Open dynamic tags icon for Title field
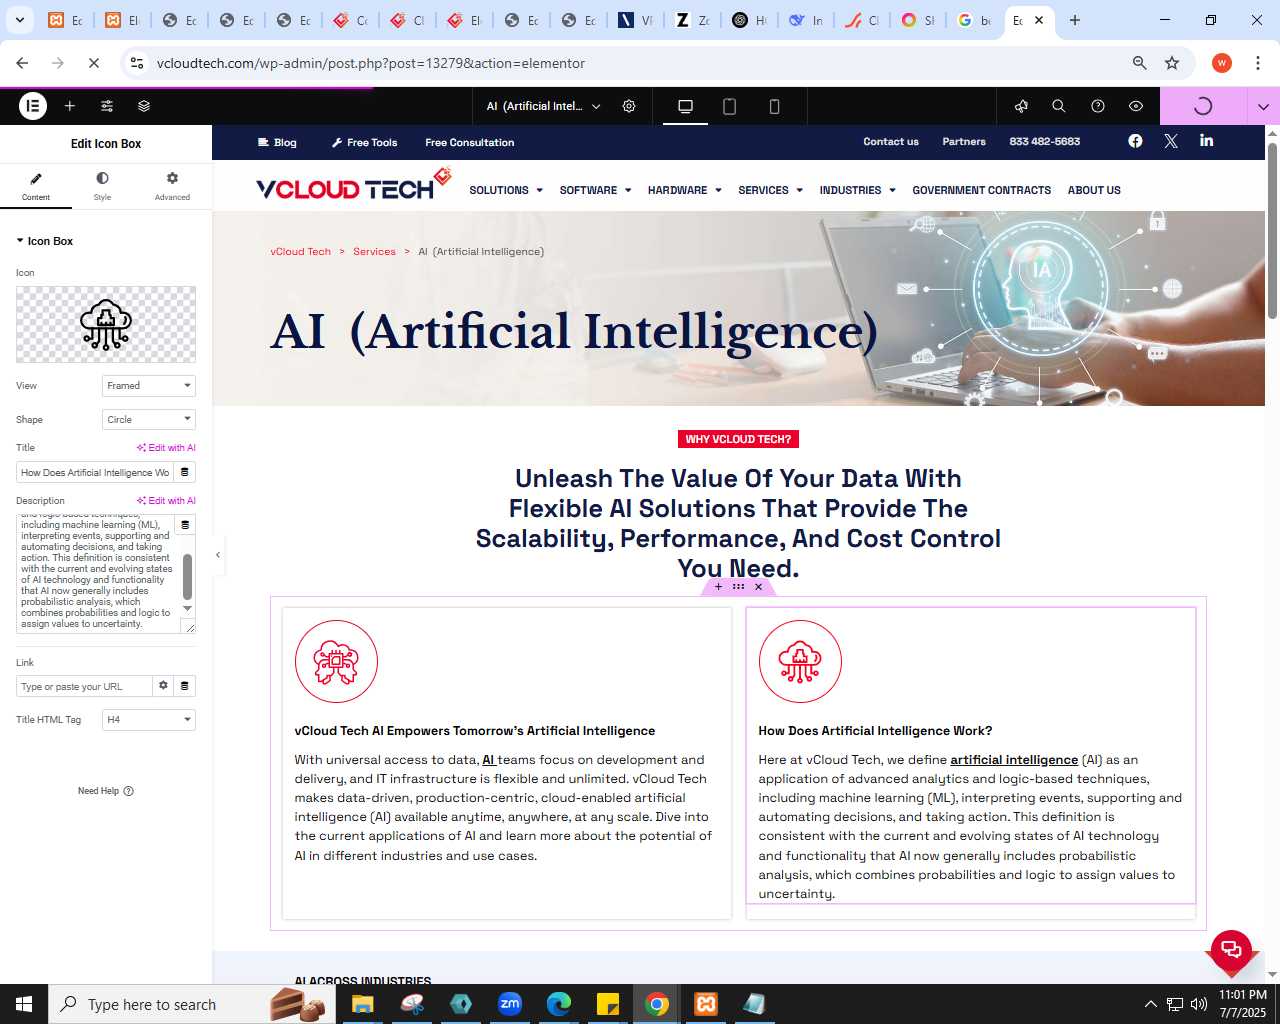The height and width of the screenshot is (1024, 1280). pyautogui.click(x=185, y=473)
